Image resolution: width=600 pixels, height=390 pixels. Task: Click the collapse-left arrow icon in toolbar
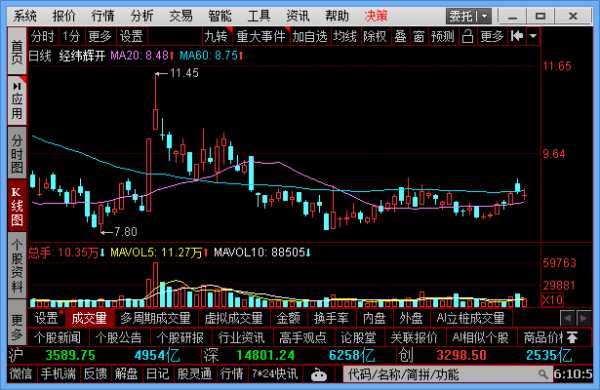517,36
